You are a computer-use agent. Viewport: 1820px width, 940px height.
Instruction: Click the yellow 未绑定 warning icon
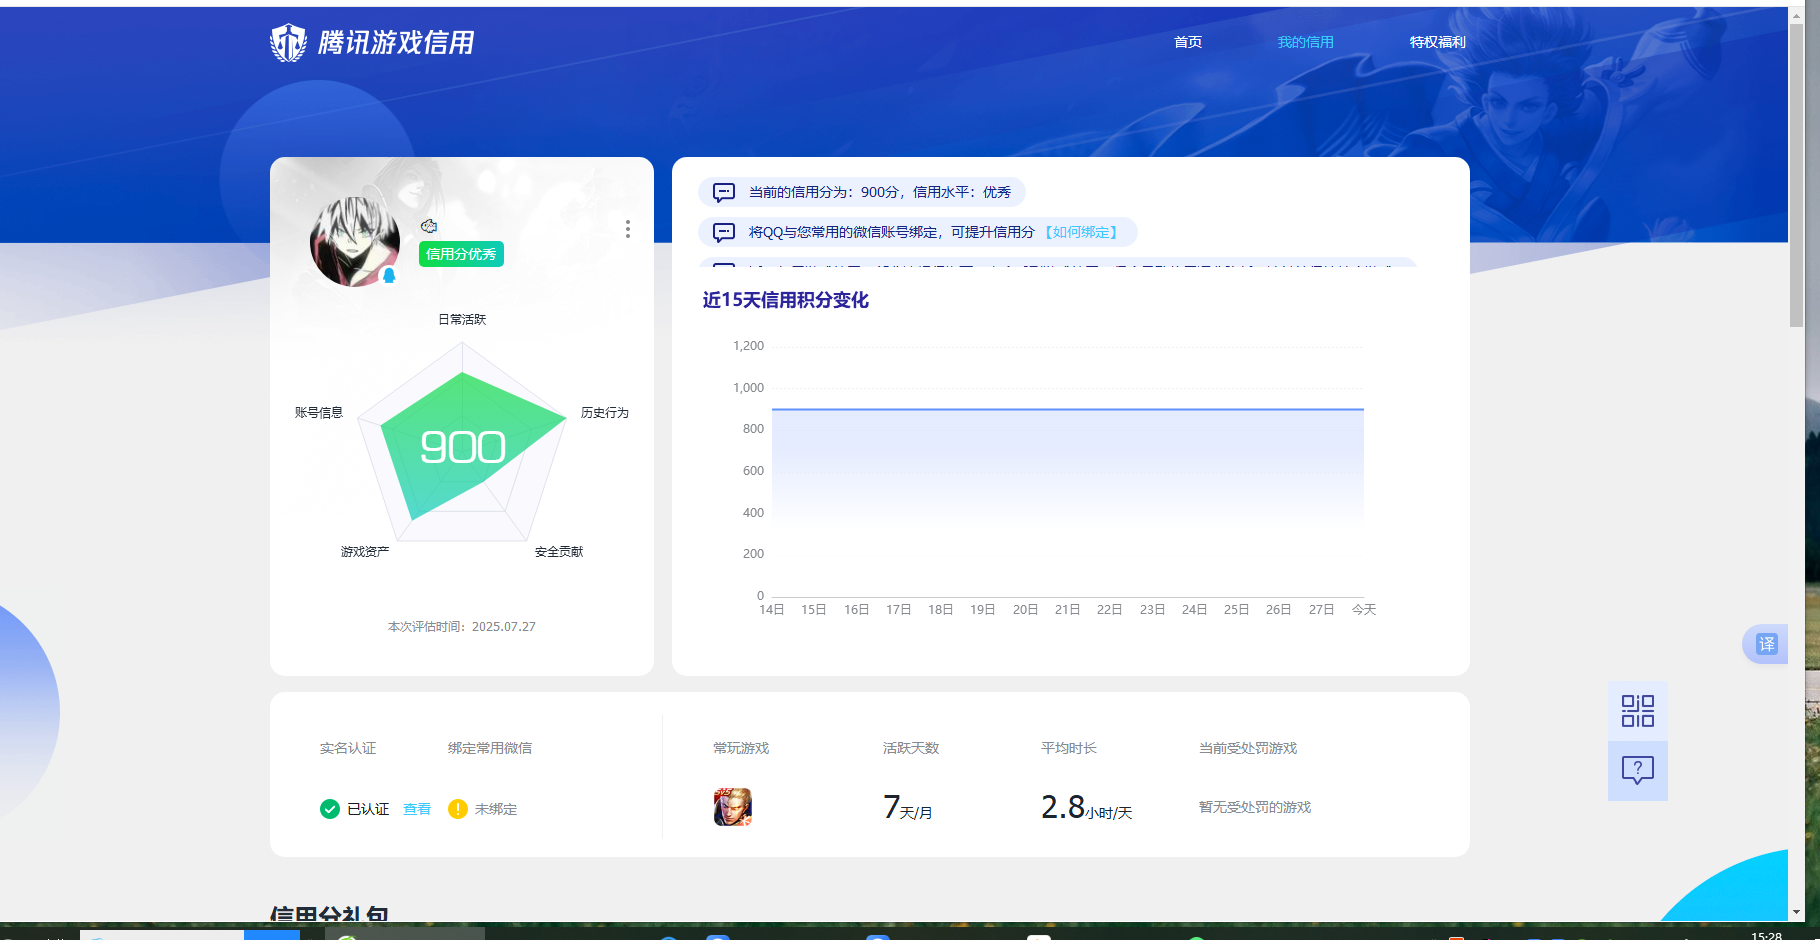[x=458, y=809]
